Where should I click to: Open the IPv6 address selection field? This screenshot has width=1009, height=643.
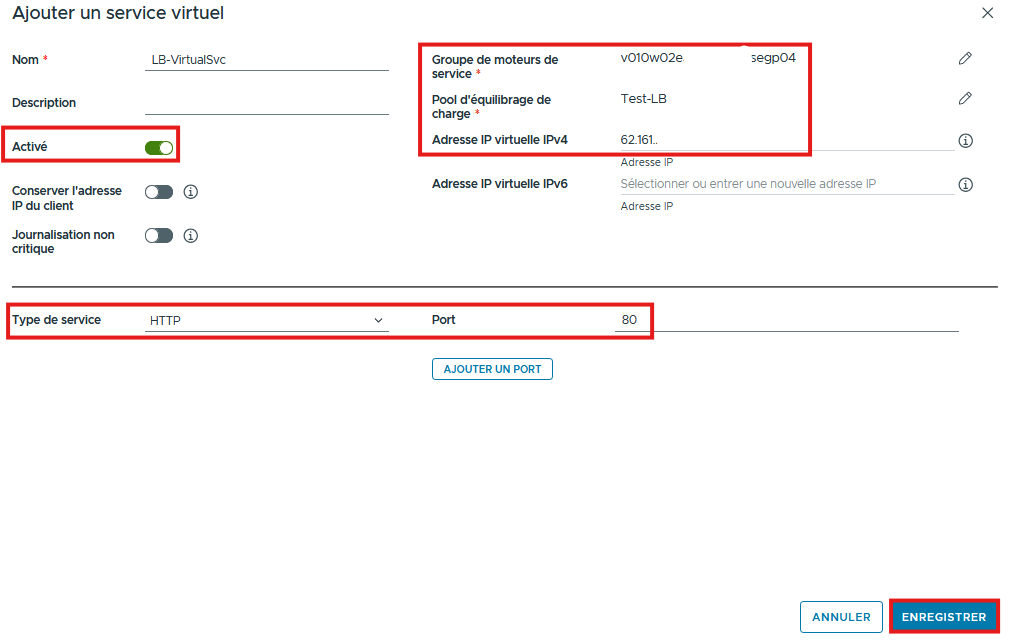(x=785, y=184)
